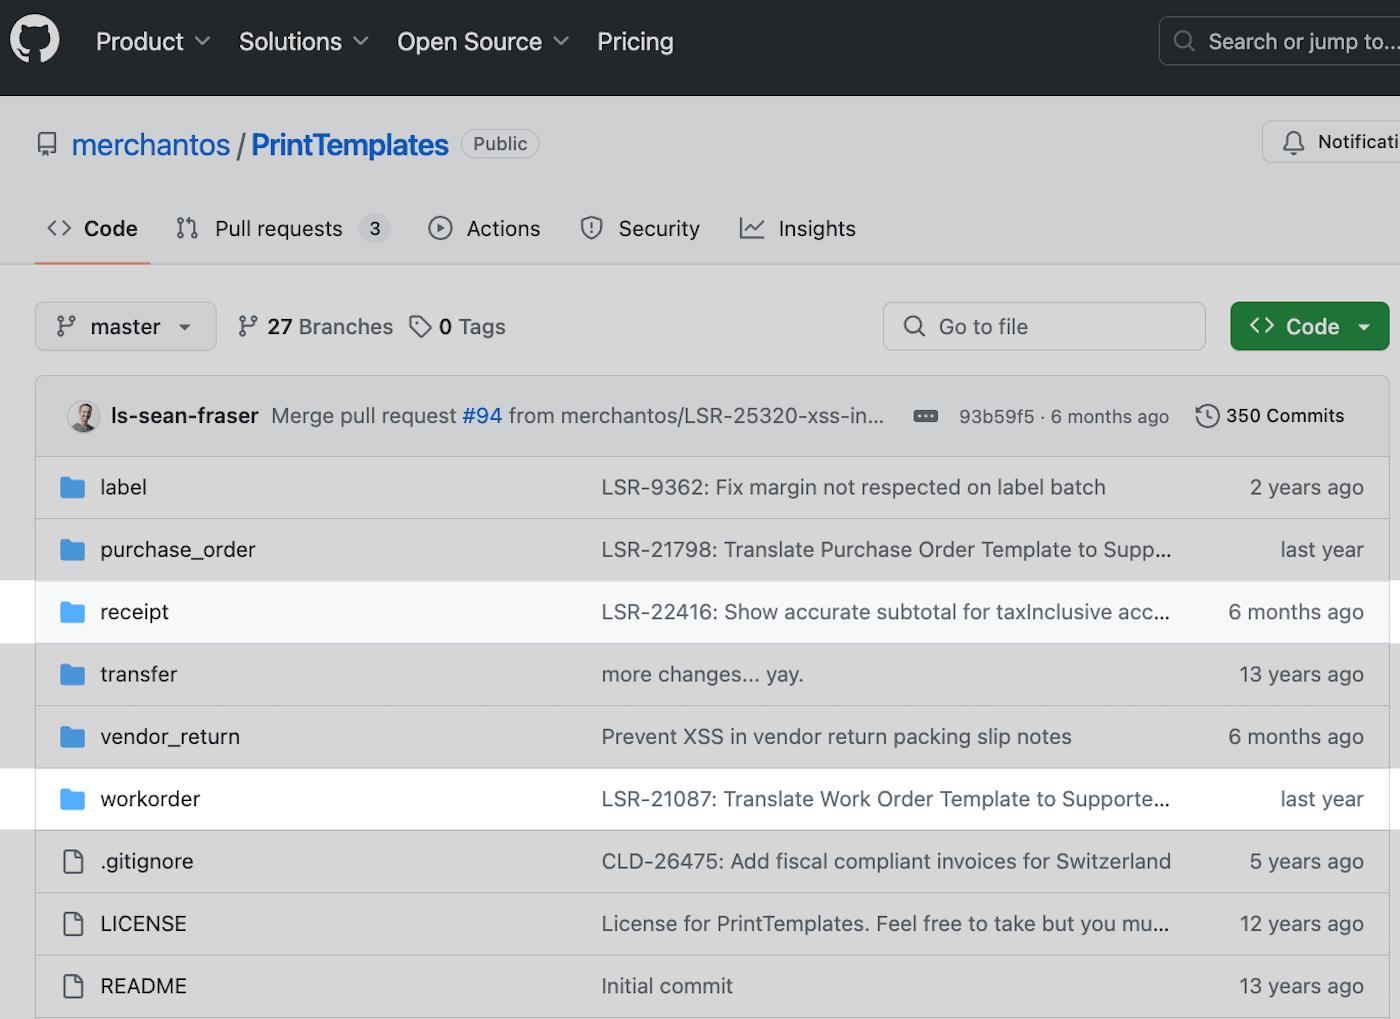Open the ls-sean-fraser author link
1400x1019 pixels.
point(185,416)
